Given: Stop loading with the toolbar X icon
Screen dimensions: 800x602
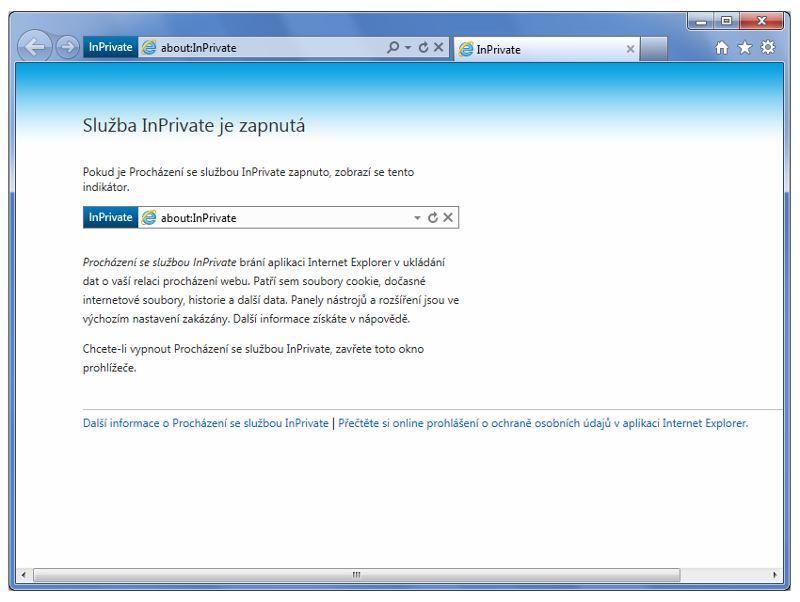Looking at the screenshot, I should pos(438,47).
